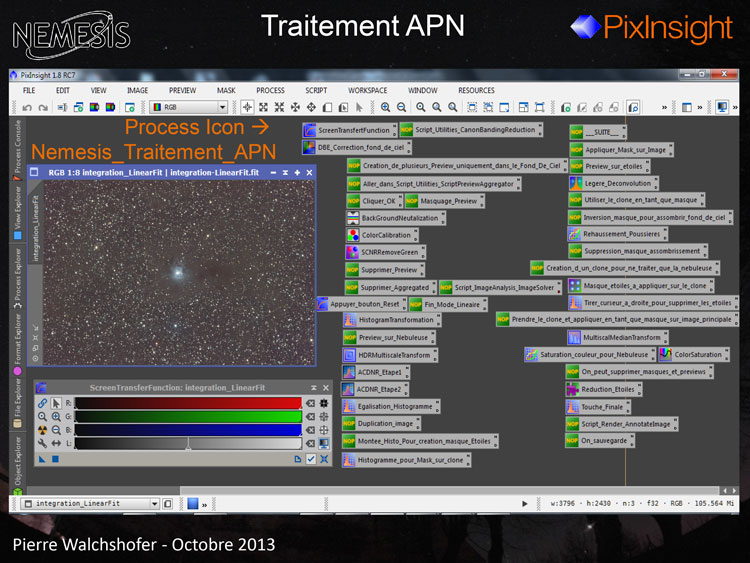750x563 pixels.
Task: Click the Legere_Deconvolution process icon
Action: click(x=613, y=183)
